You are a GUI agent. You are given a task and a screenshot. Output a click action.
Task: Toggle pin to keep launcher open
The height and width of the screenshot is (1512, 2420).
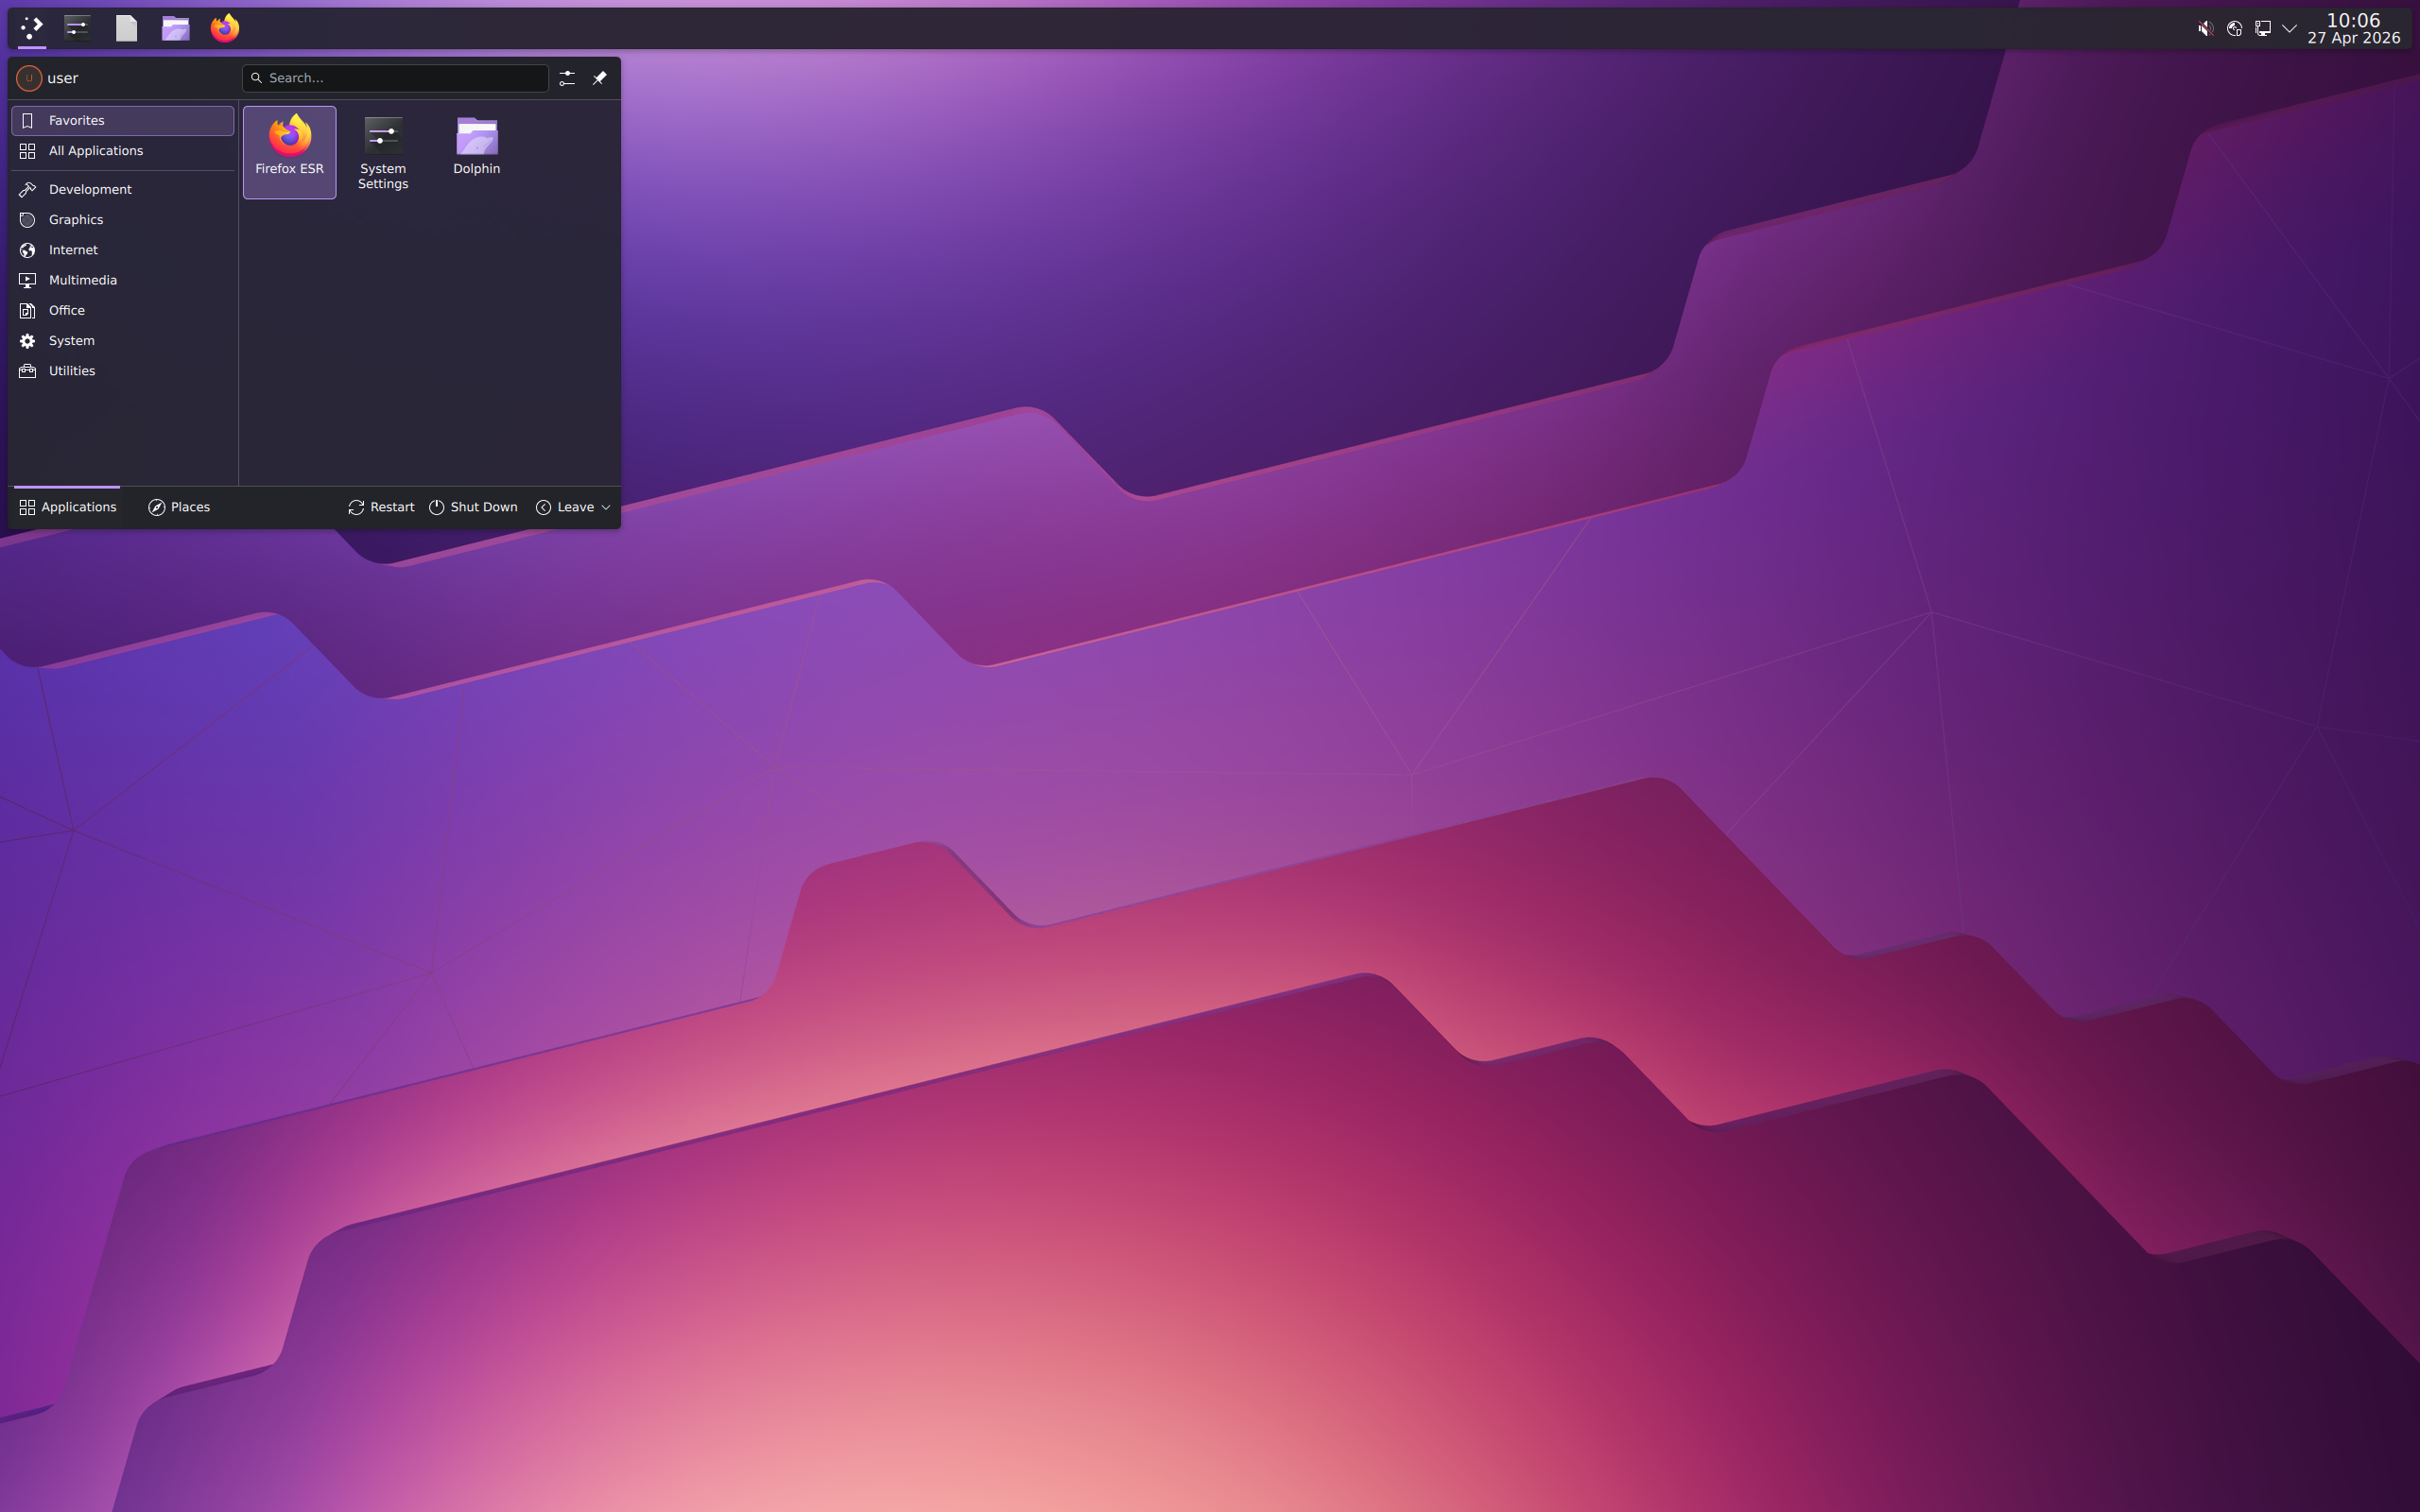click(600, 78)
